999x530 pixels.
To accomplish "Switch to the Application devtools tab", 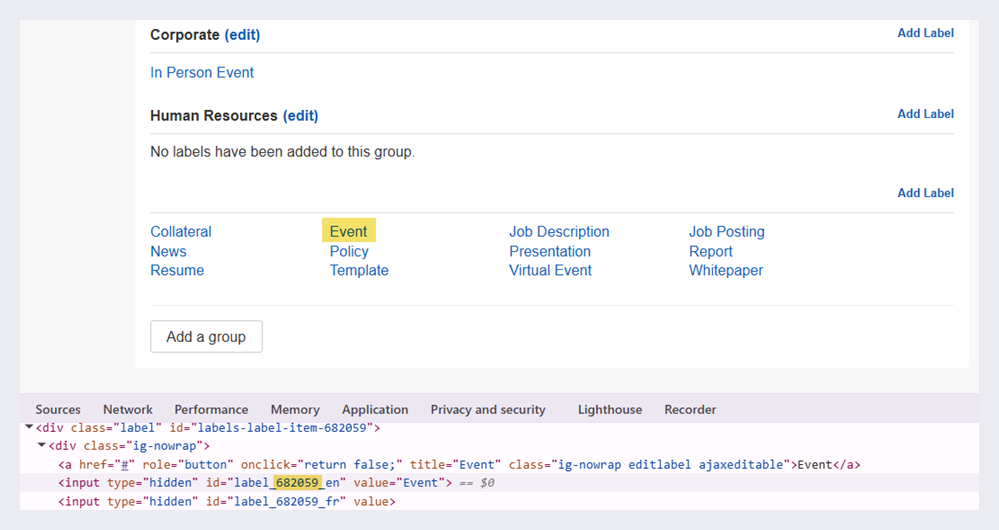I will point(375,410).
